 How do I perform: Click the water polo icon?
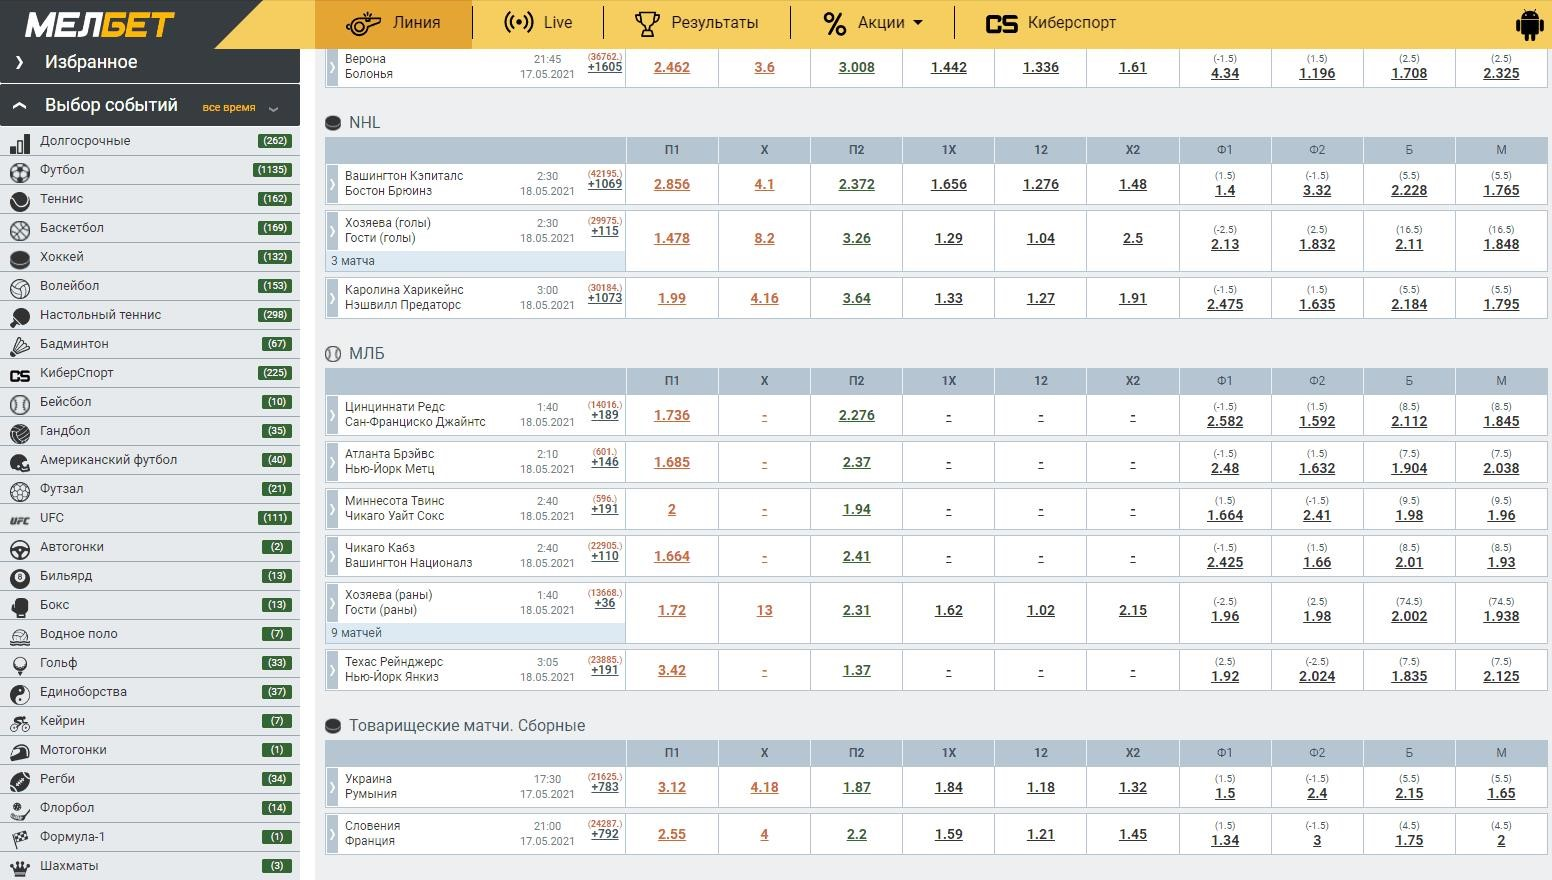click(19, 635)
